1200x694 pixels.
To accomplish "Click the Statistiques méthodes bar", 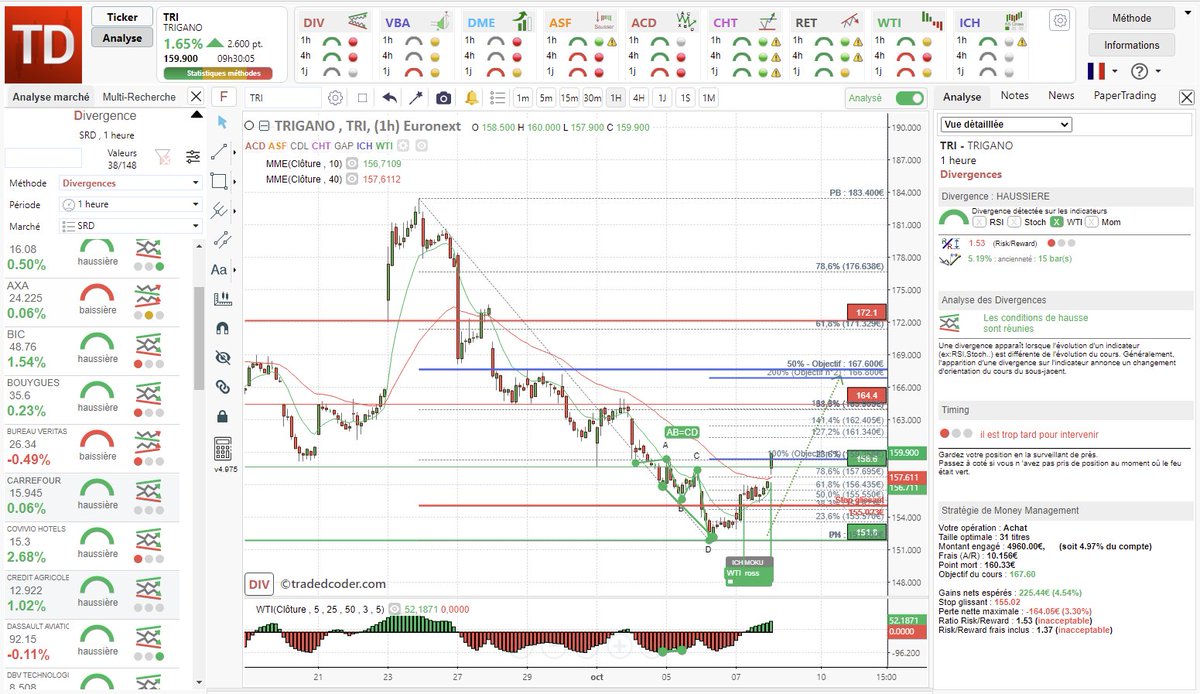I will click(217, 73).
